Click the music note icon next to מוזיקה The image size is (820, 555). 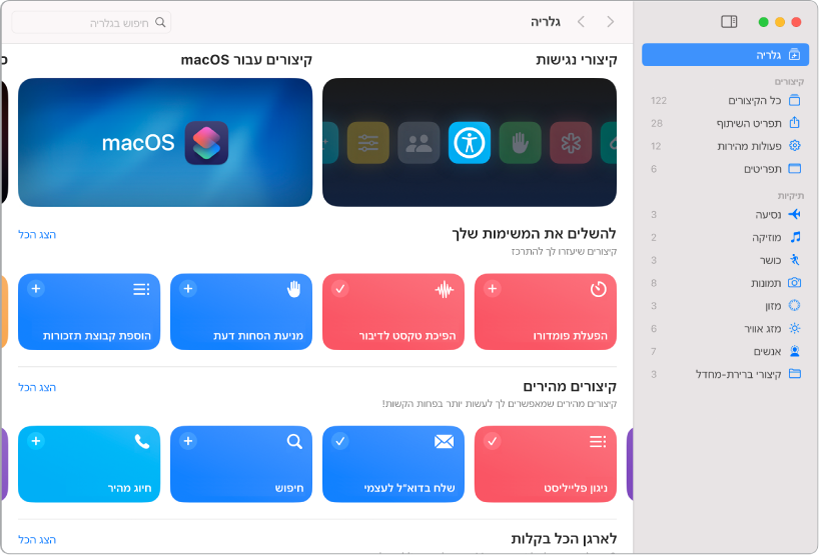[x=795, y=237]
